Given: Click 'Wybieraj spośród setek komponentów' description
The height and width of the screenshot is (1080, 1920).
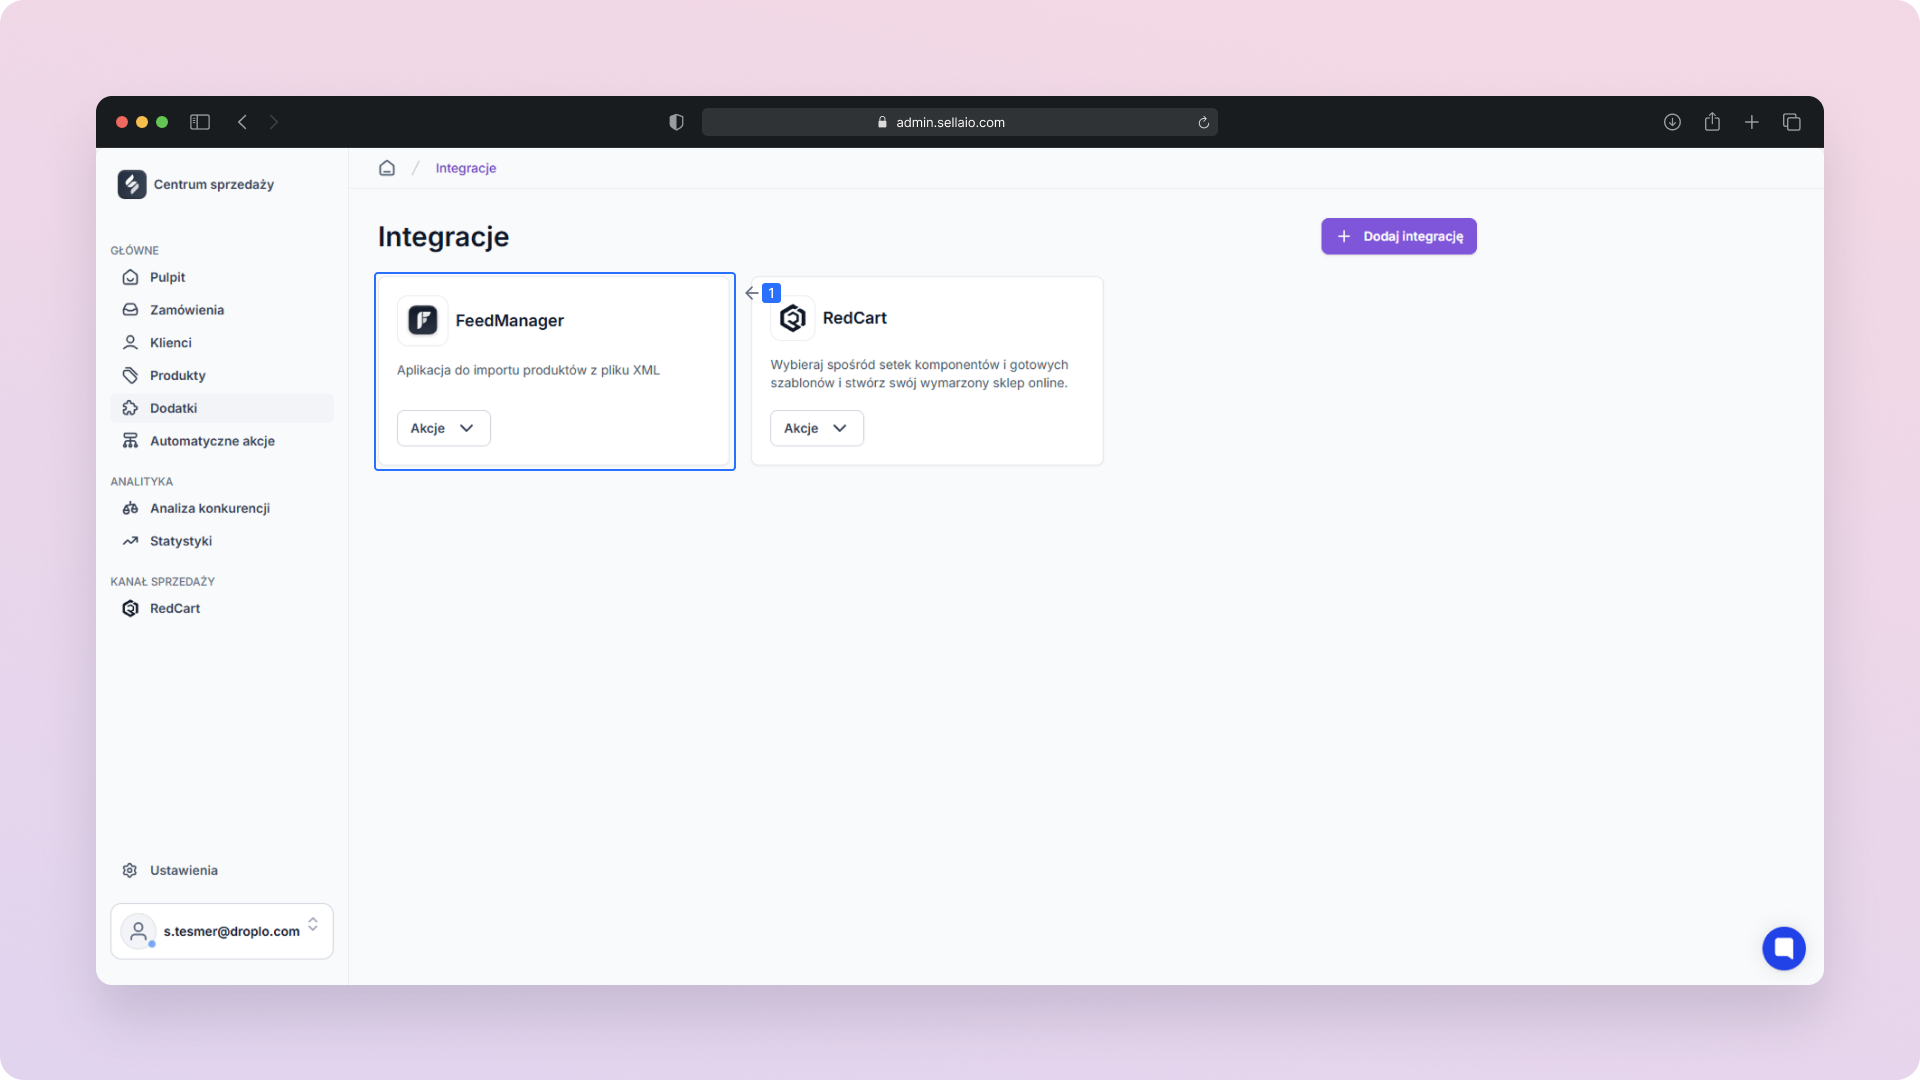Looking at the screenshot, I should pyautogui.click(x=920, y=374).
